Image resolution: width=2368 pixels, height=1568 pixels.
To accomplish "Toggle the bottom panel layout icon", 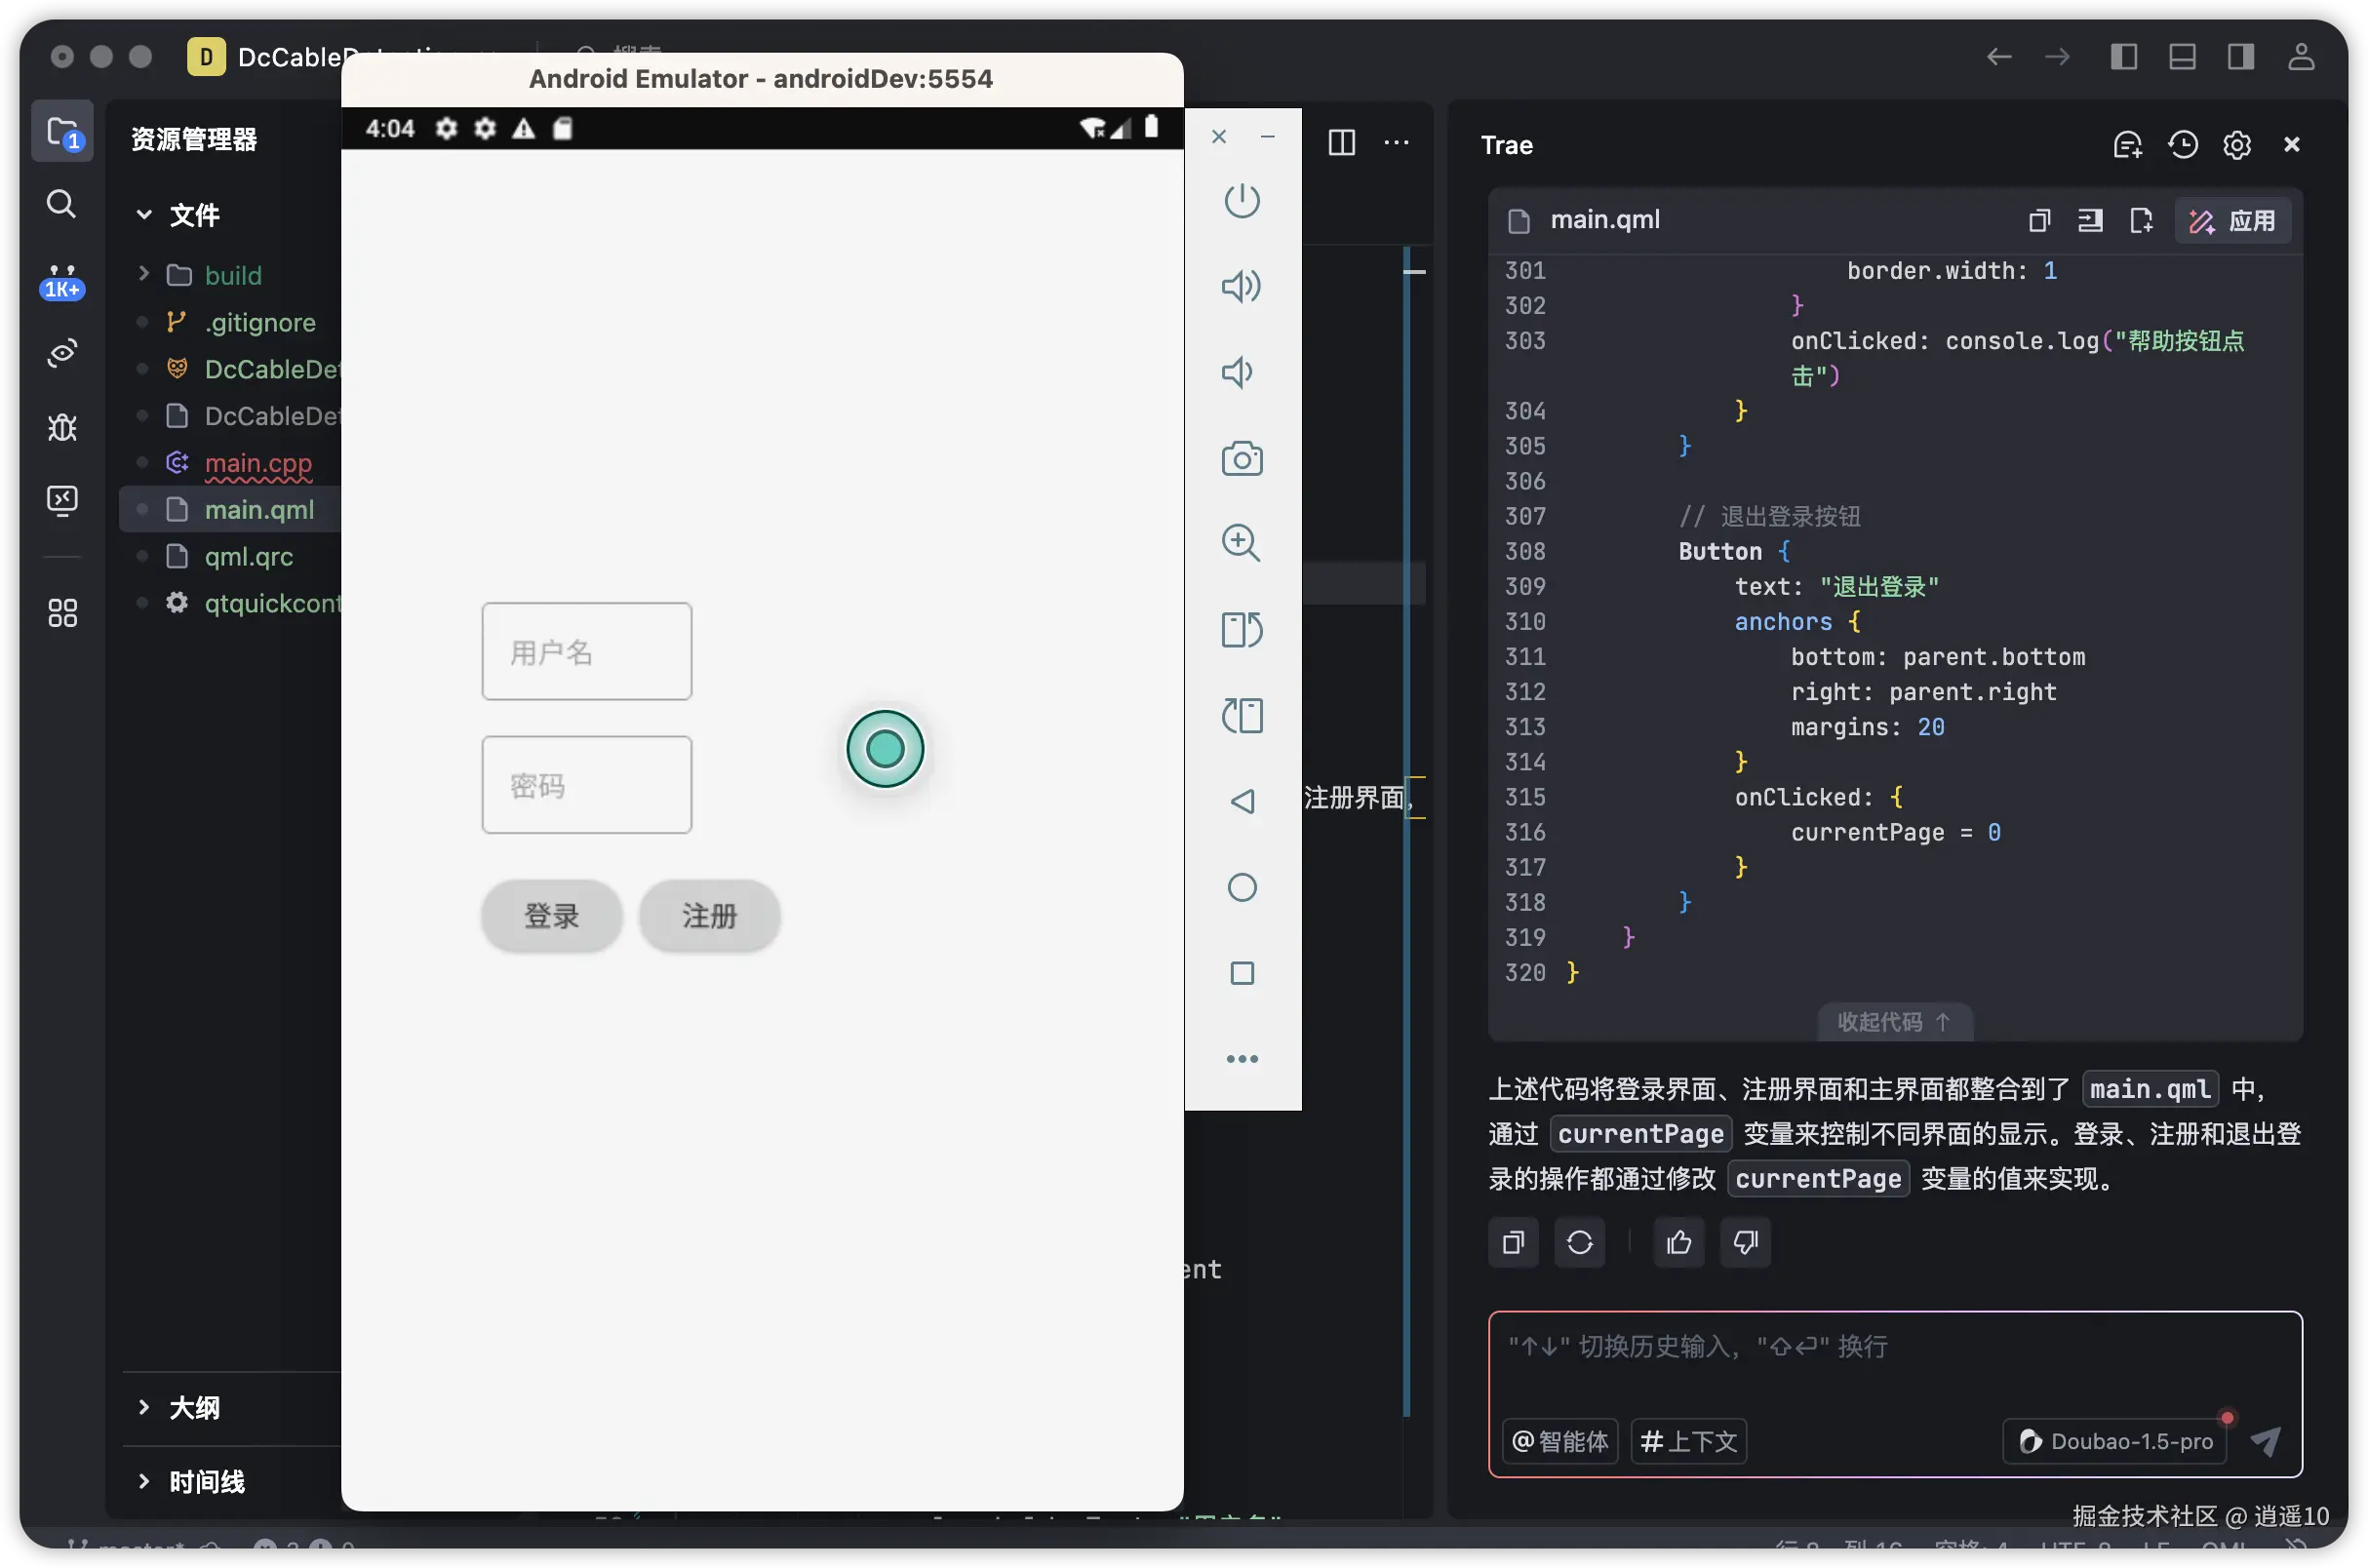I will [2182, 57].
